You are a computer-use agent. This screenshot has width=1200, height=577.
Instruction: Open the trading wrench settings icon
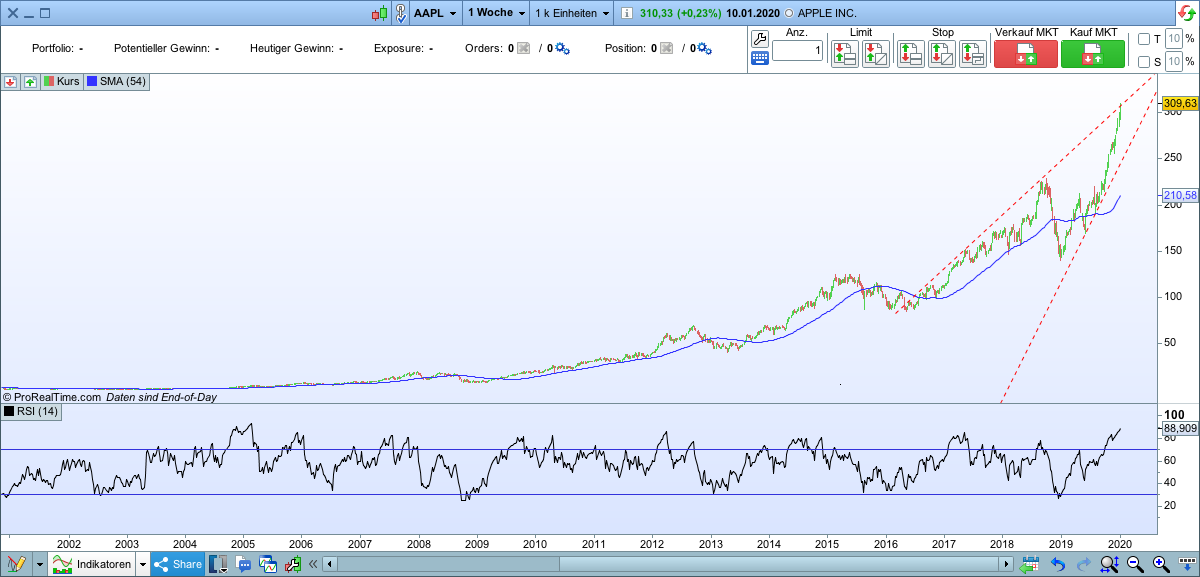click(759, 39)
